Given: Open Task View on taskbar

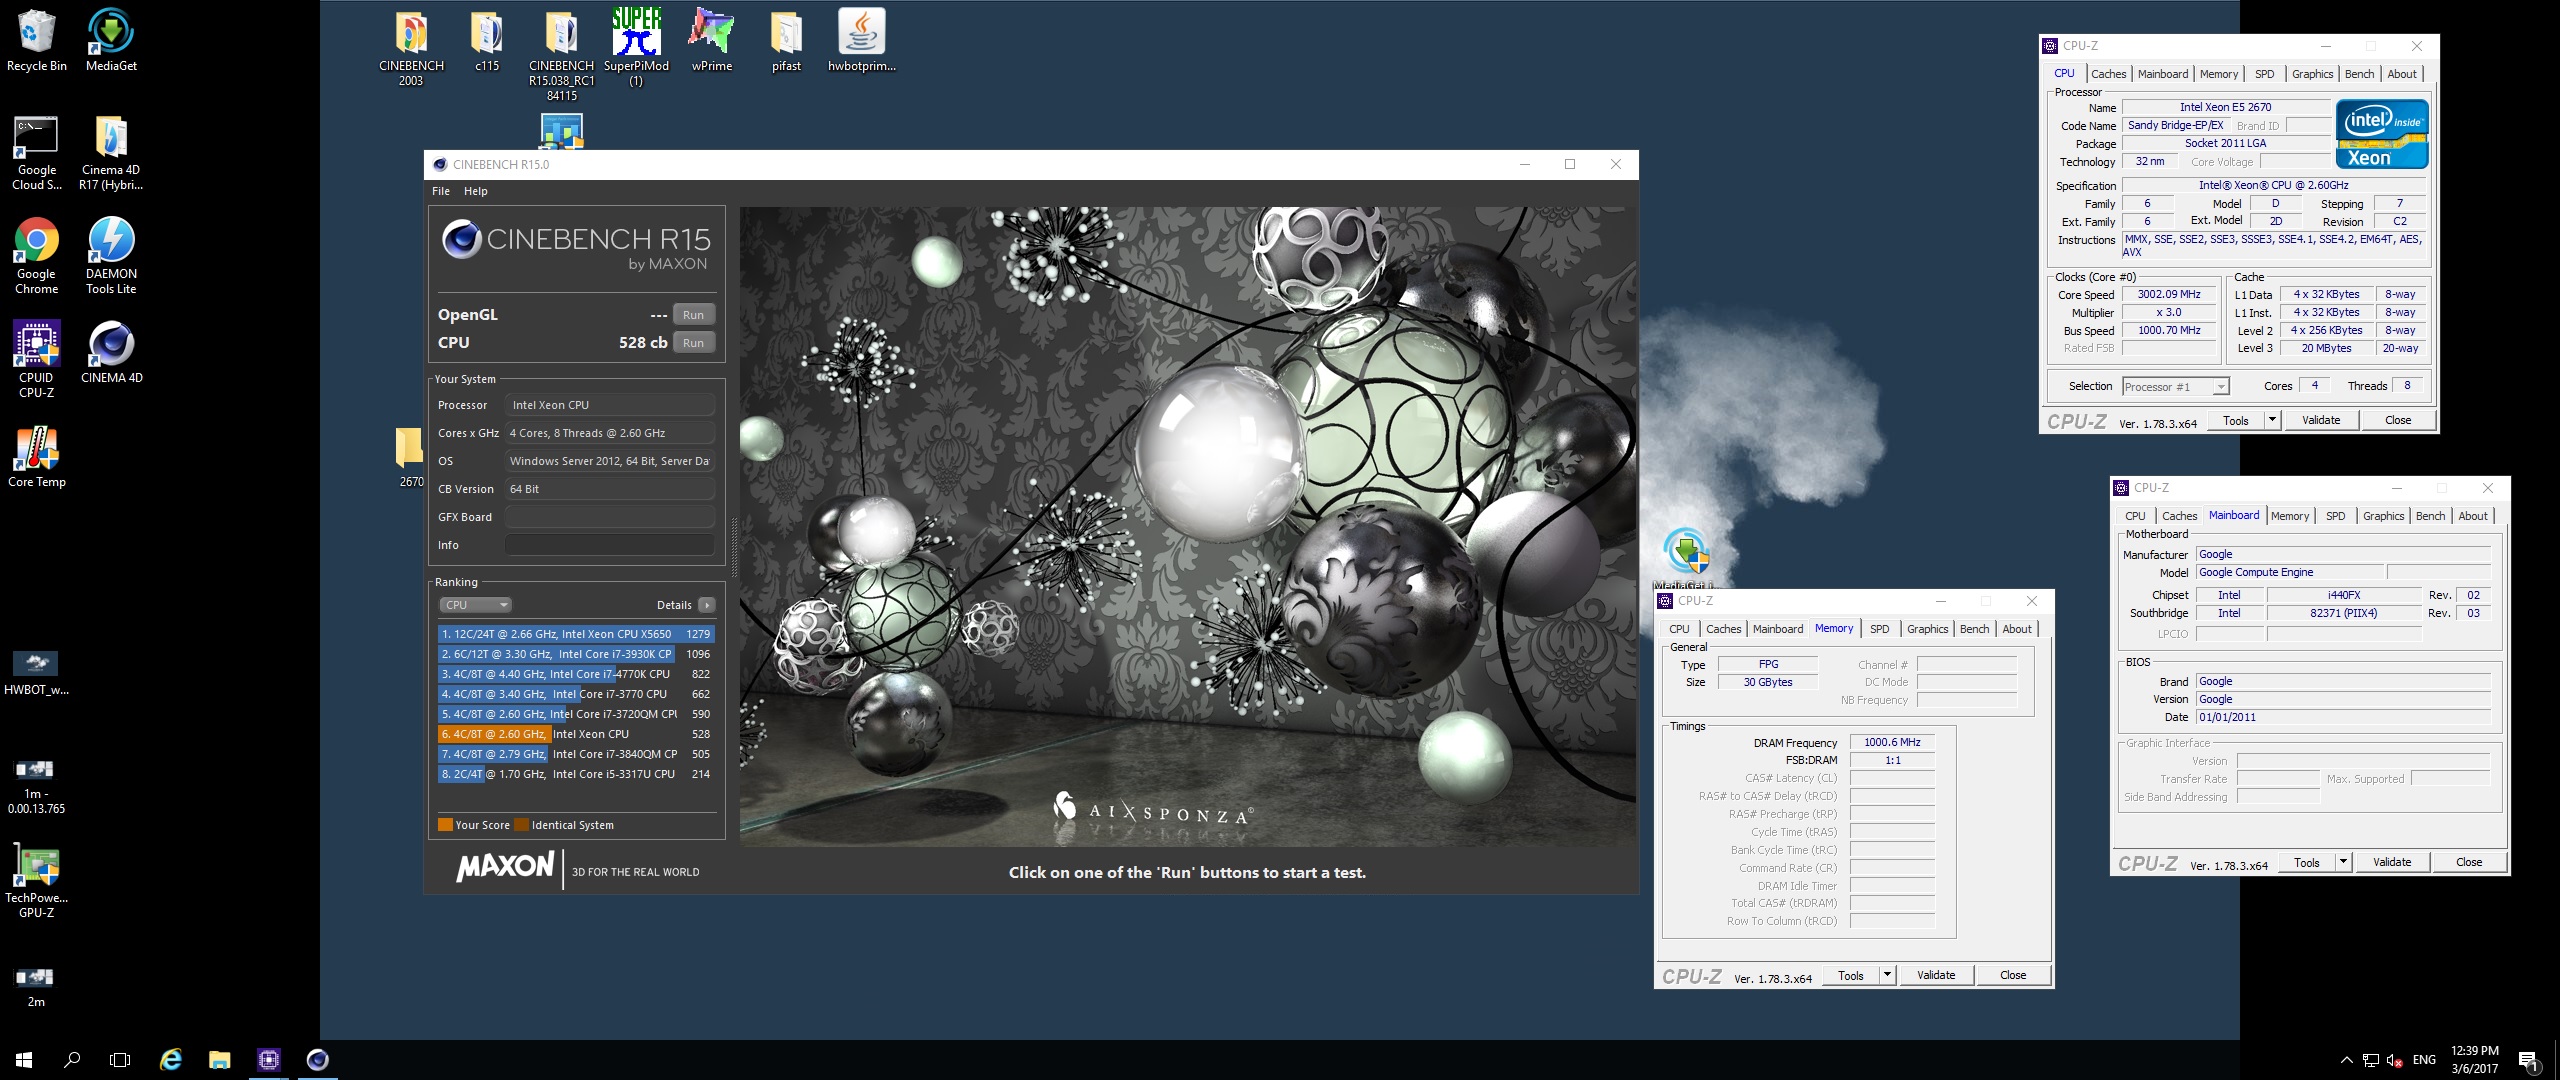Looking at the screenshot, I should click(x=120, y=1060).
